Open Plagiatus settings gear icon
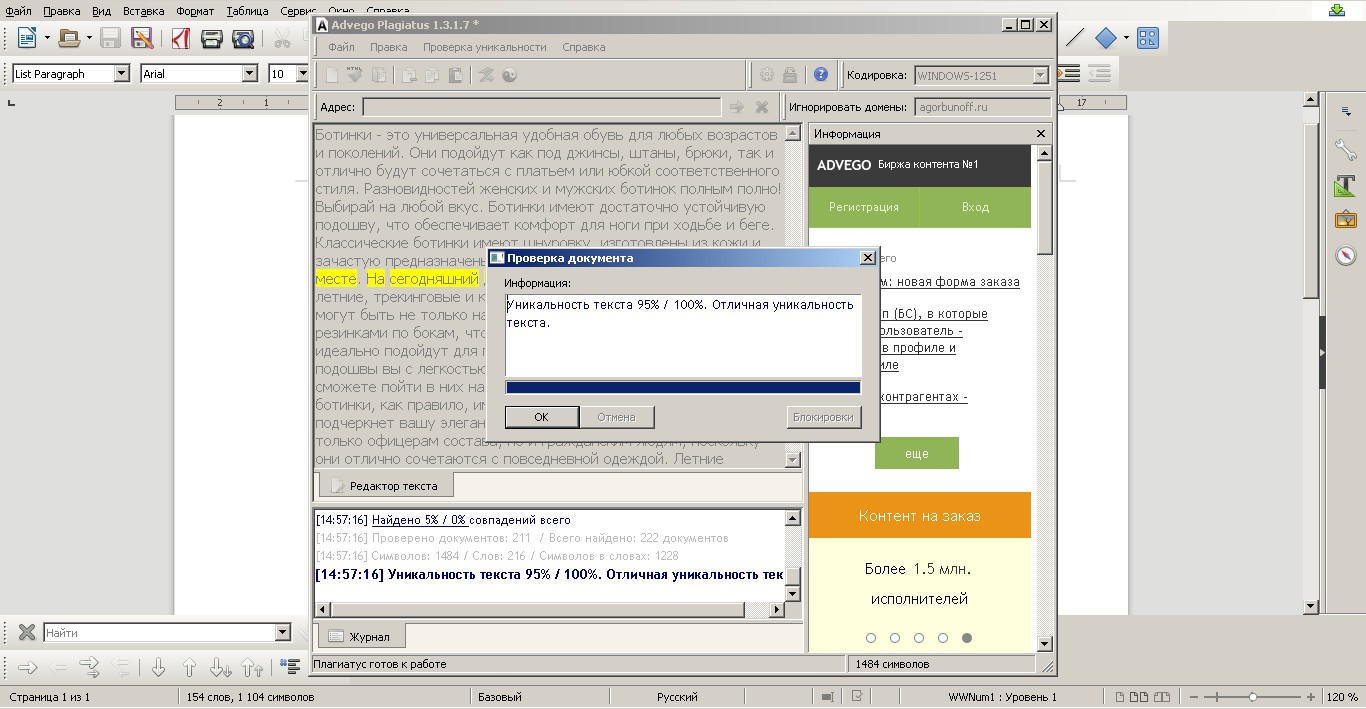The height and width of the screenshot is (709, 1366). click(767, 74)
